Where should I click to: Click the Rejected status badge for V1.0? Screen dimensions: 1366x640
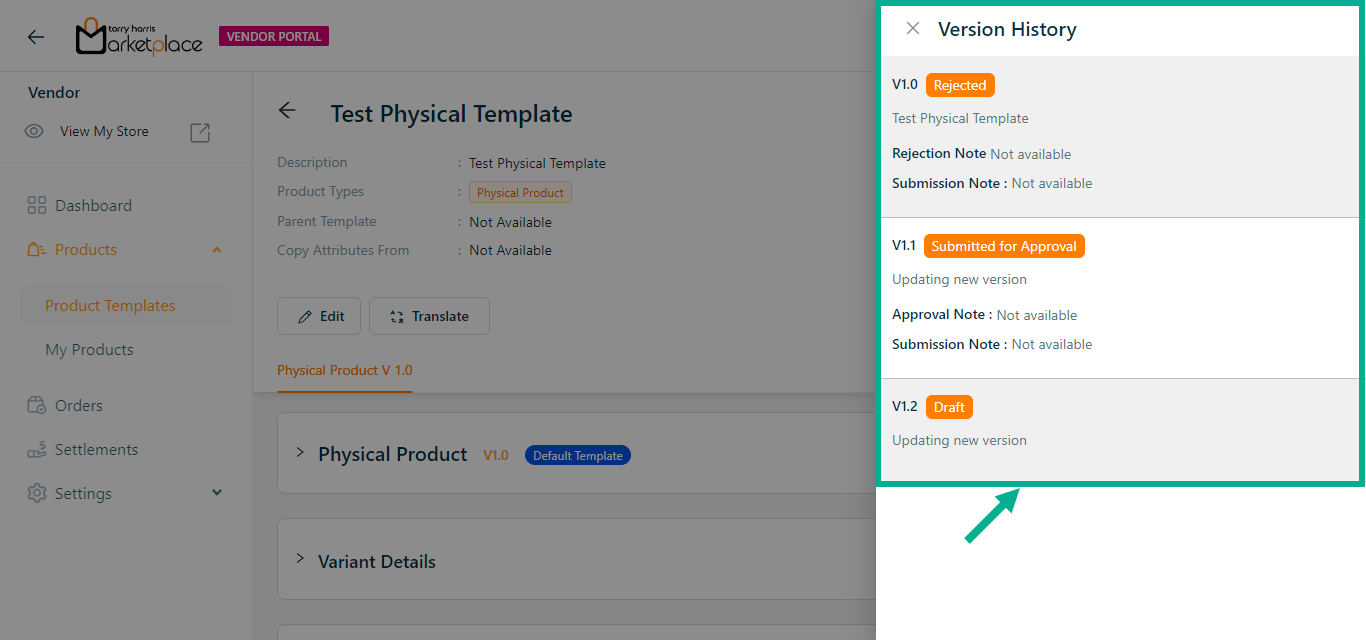[x=960, y=85]
